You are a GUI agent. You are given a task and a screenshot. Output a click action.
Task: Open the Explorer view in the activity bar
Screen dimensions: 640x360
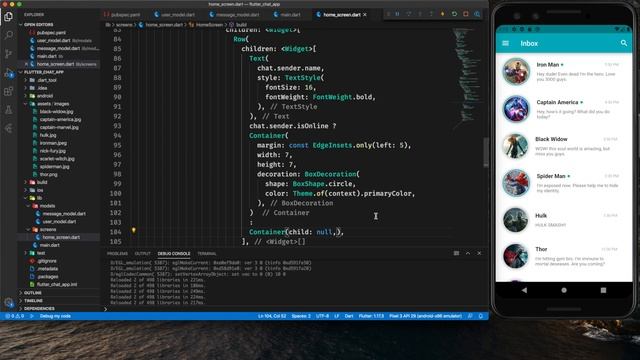click(x=9, y=16)
